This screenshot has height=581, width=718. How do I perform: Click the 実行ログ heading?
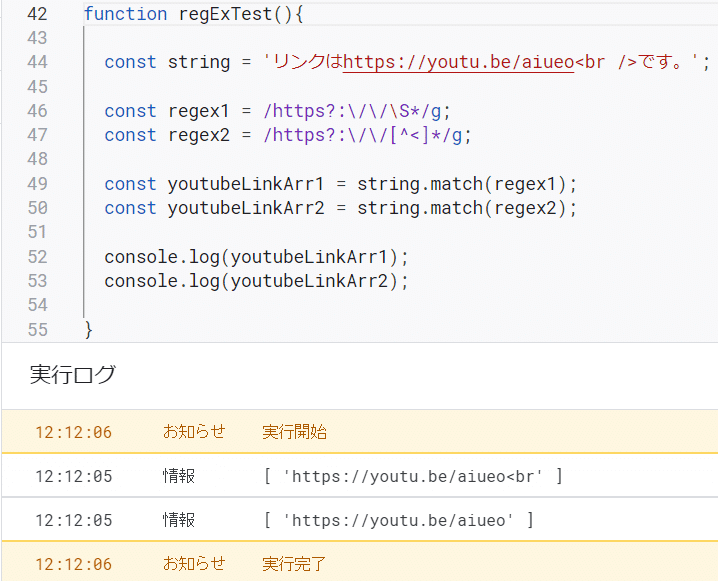click(72, 375)
